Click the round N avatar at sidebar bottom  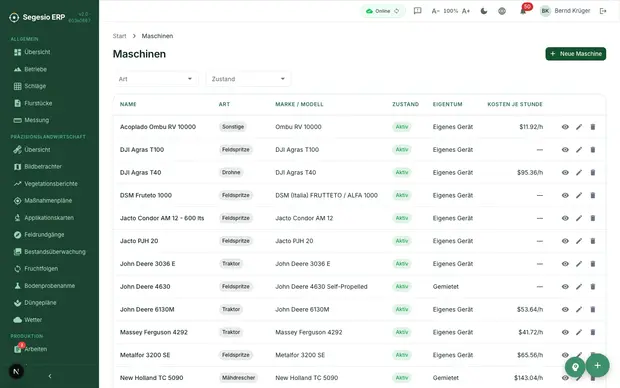point(16,371)
